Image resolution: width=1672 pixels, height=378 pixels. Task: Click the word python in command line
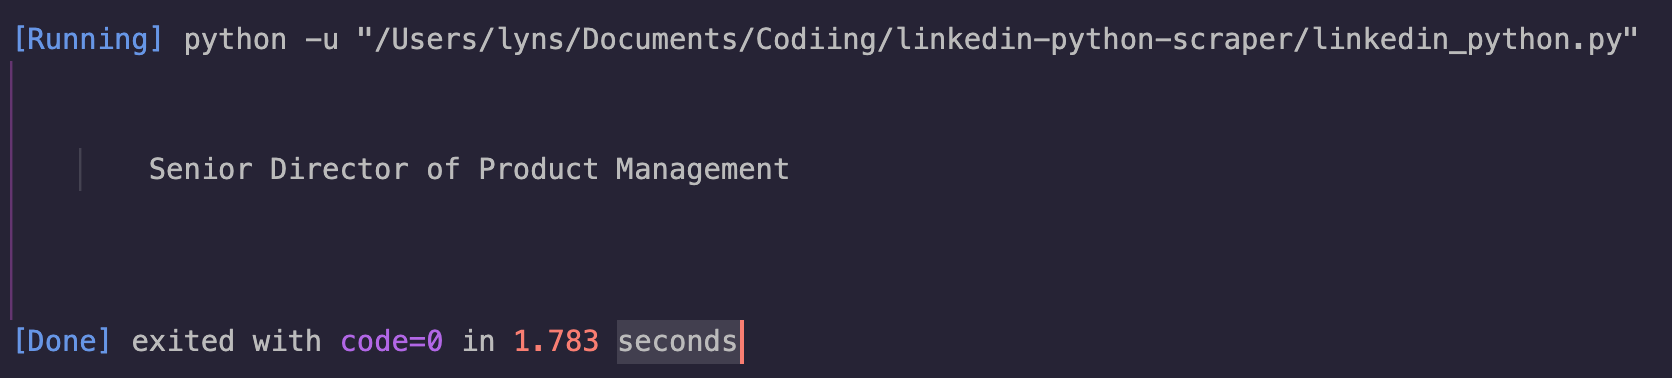click(x=235, y=41)
